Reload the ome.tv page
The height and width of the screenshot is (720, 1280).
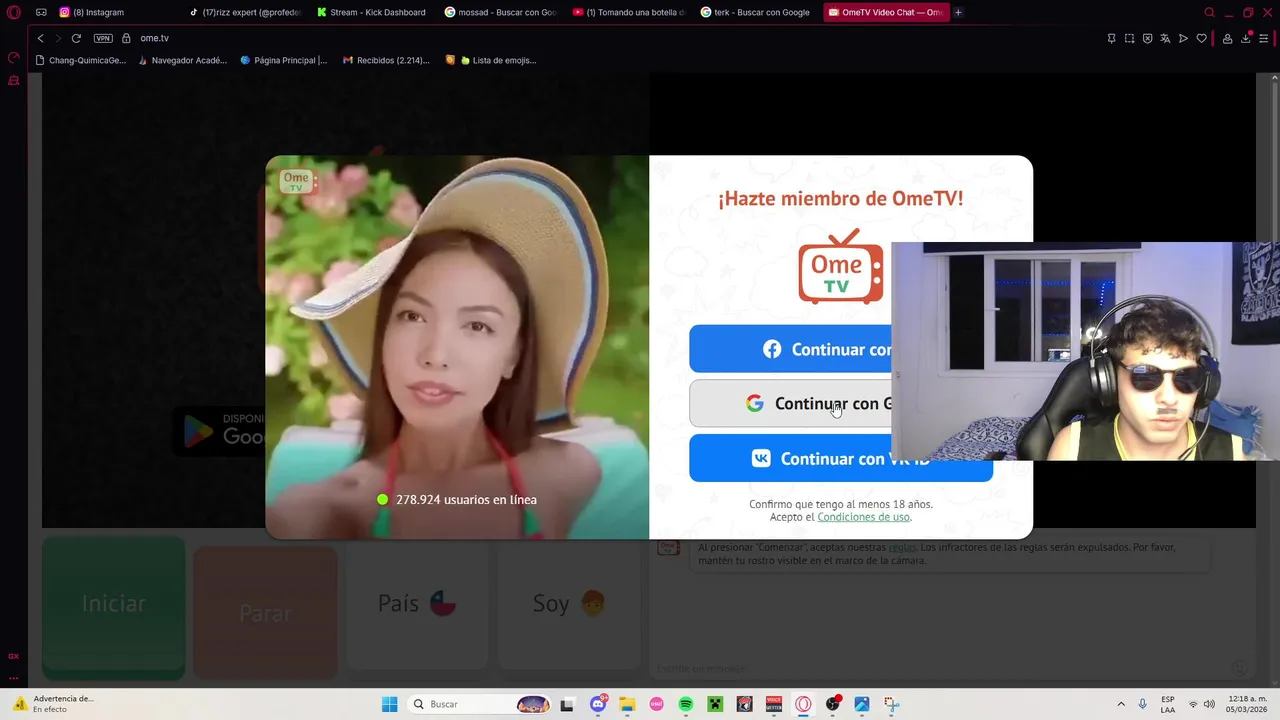[x=76, y=38]
